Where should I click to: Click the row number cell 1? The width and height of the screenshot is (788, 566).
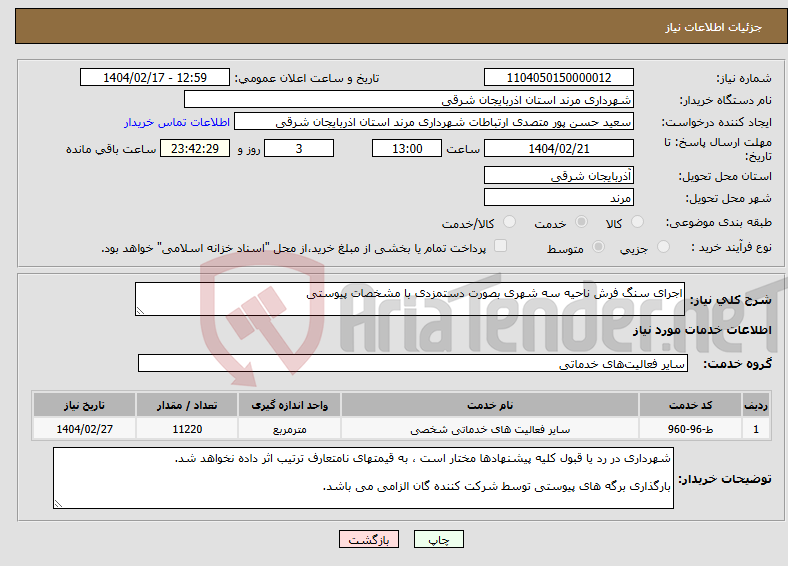click(x=756, y=429)
